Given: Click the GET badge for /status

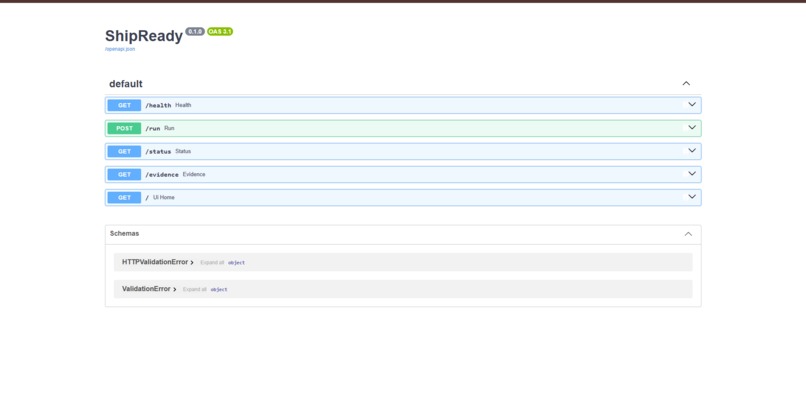Looking at the screenshot, I should tap(124, 152).
